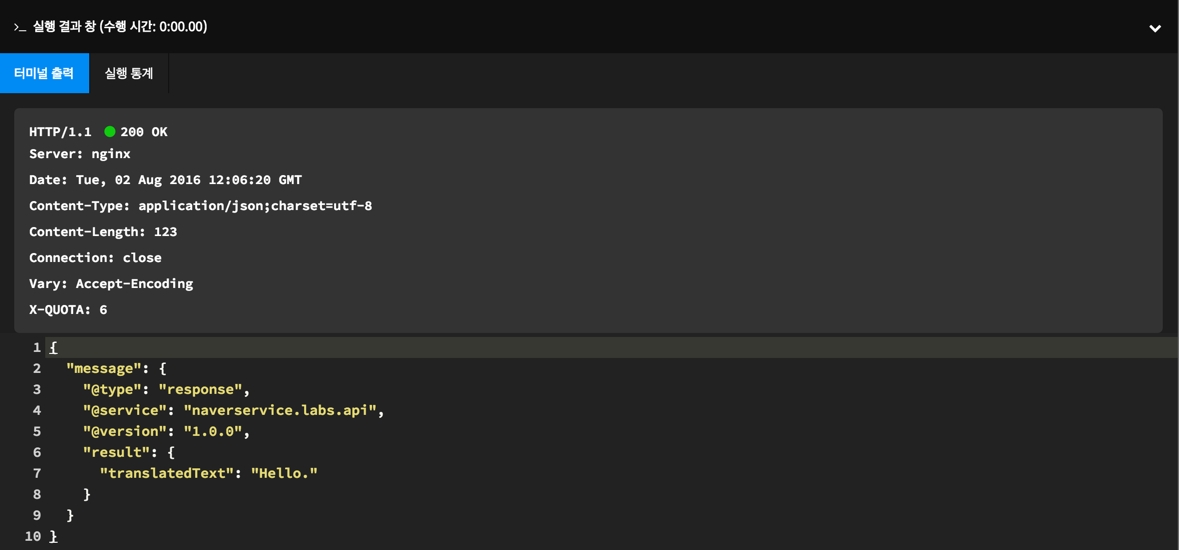Click the Vary: Accept-Encoding header

[x=111, y=284]
